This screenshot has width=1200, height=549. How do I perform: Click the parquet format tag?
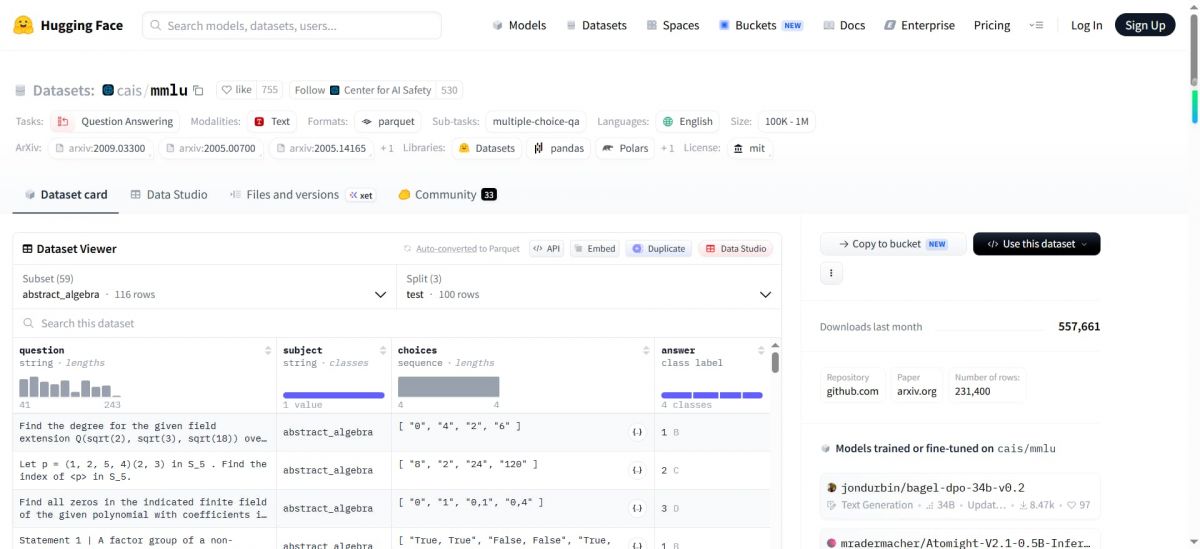tap(388, 122)
